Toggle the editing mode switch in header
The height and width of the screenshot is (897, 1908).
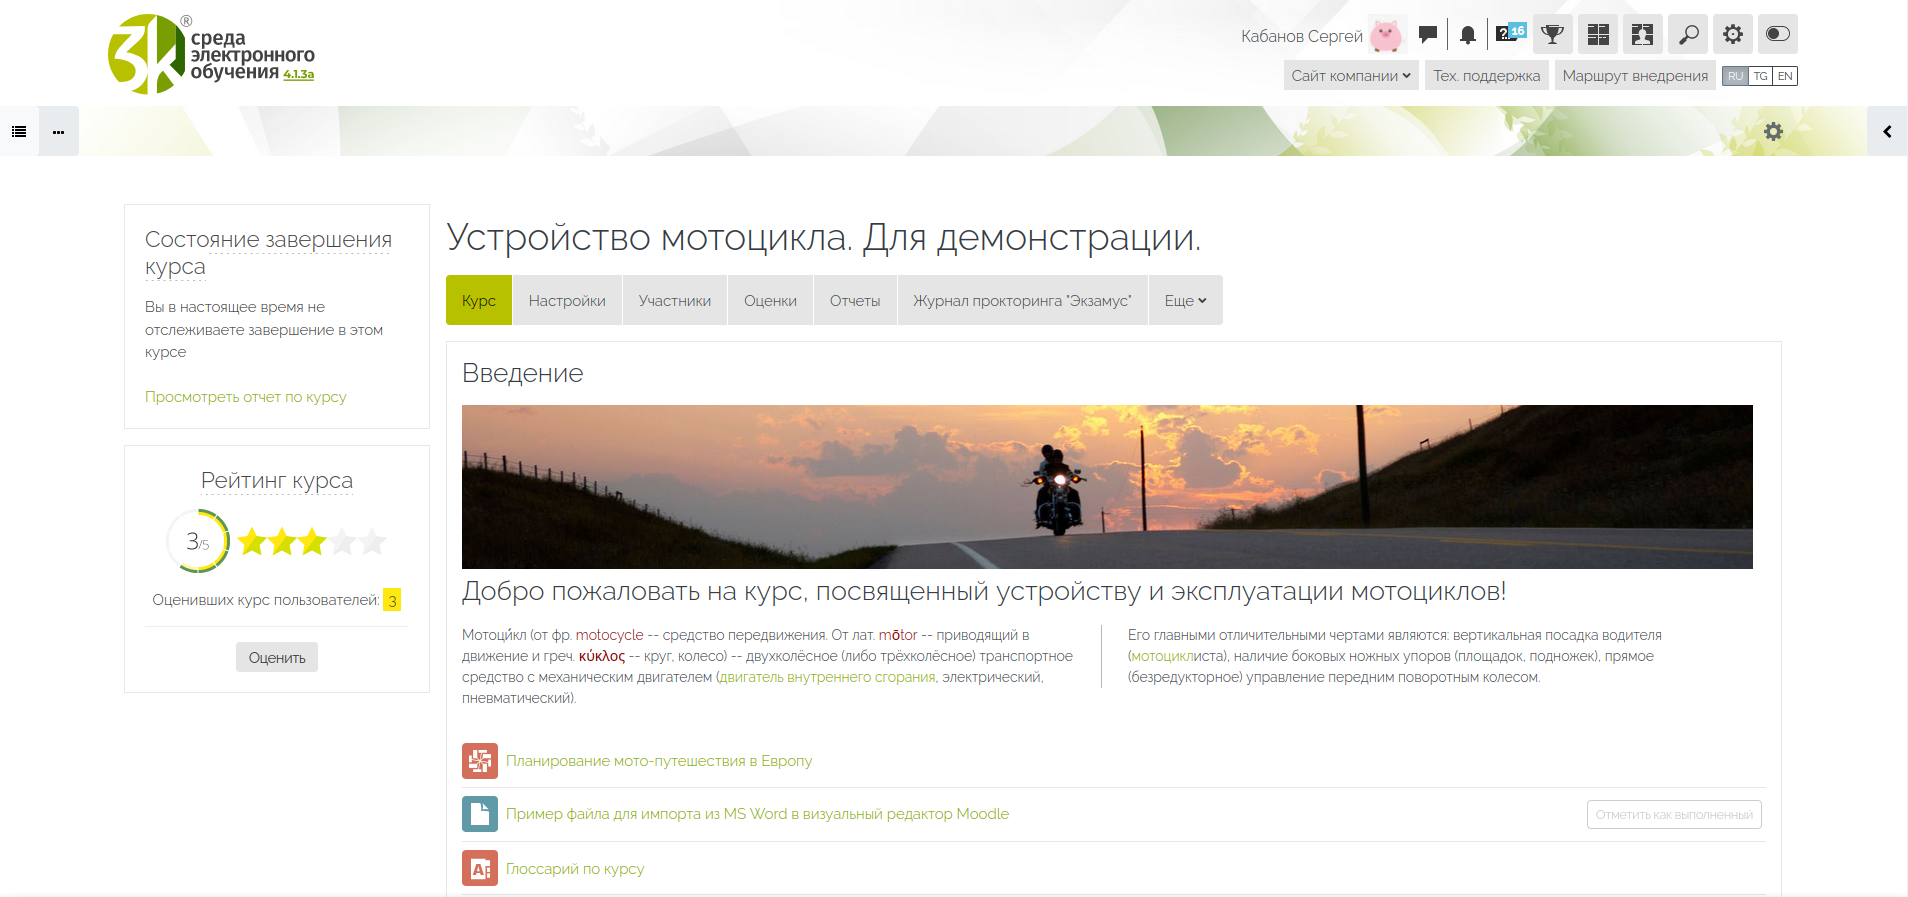[x=1778, y=34]
